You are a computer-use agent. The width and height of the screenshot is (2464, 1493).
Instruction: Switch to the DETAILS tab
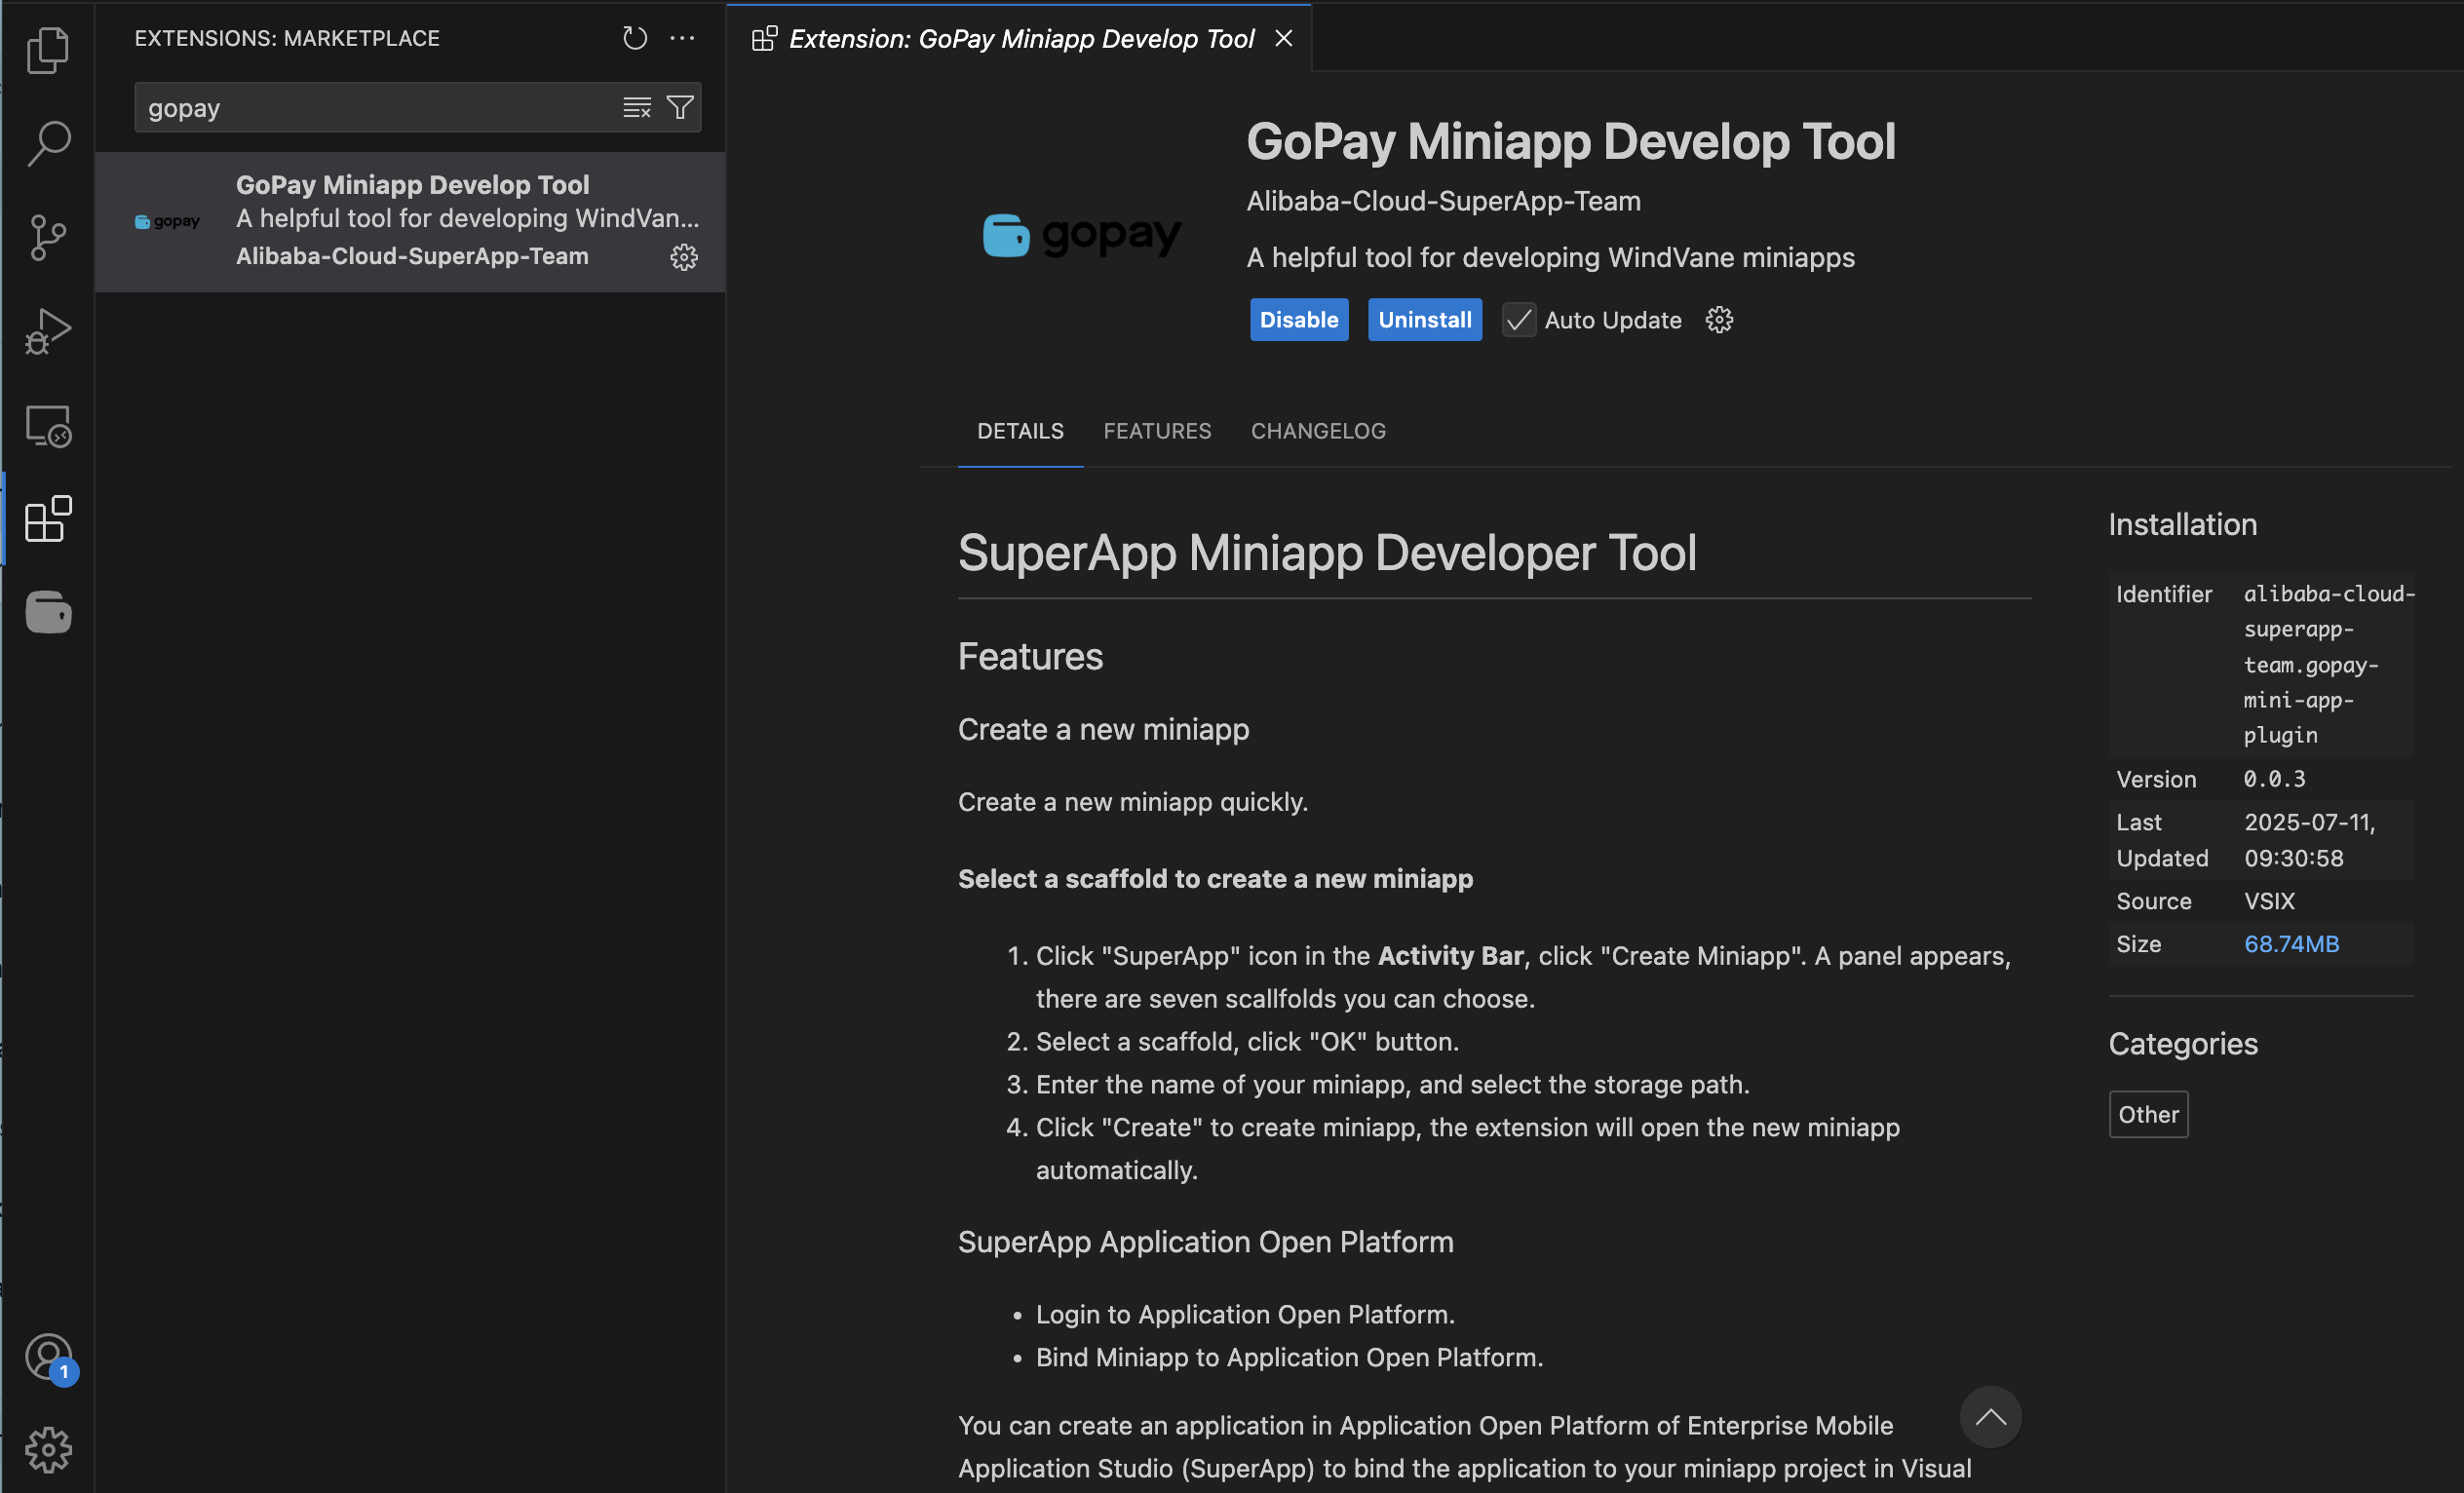[1020, 431]
